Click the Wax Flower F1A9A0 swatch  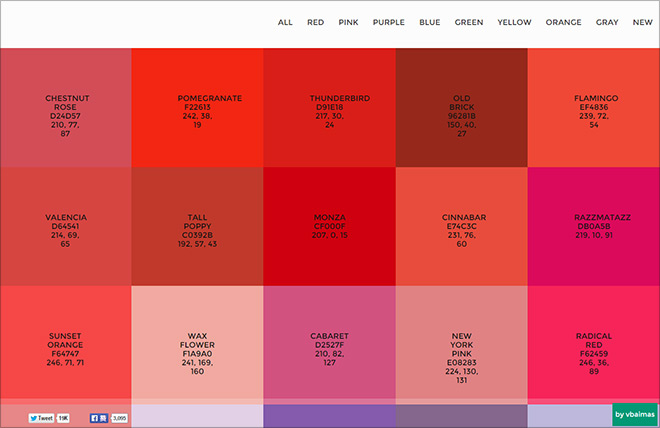click(x=197, y=343)
